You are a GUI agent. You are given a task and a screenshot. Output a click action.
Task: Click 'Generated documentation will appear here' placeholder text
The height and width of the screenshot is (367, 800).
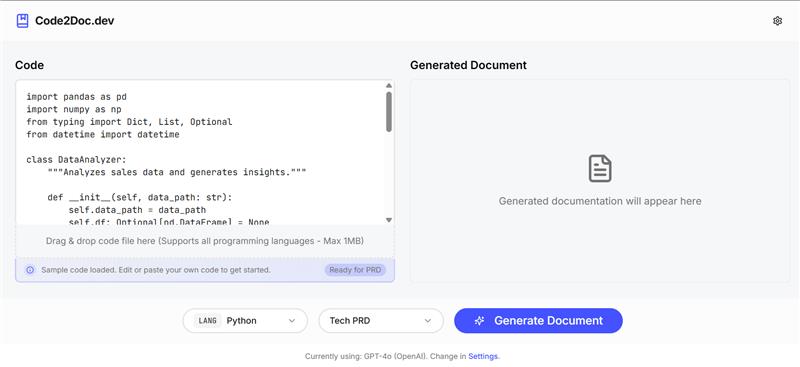(x=600, y=201)
